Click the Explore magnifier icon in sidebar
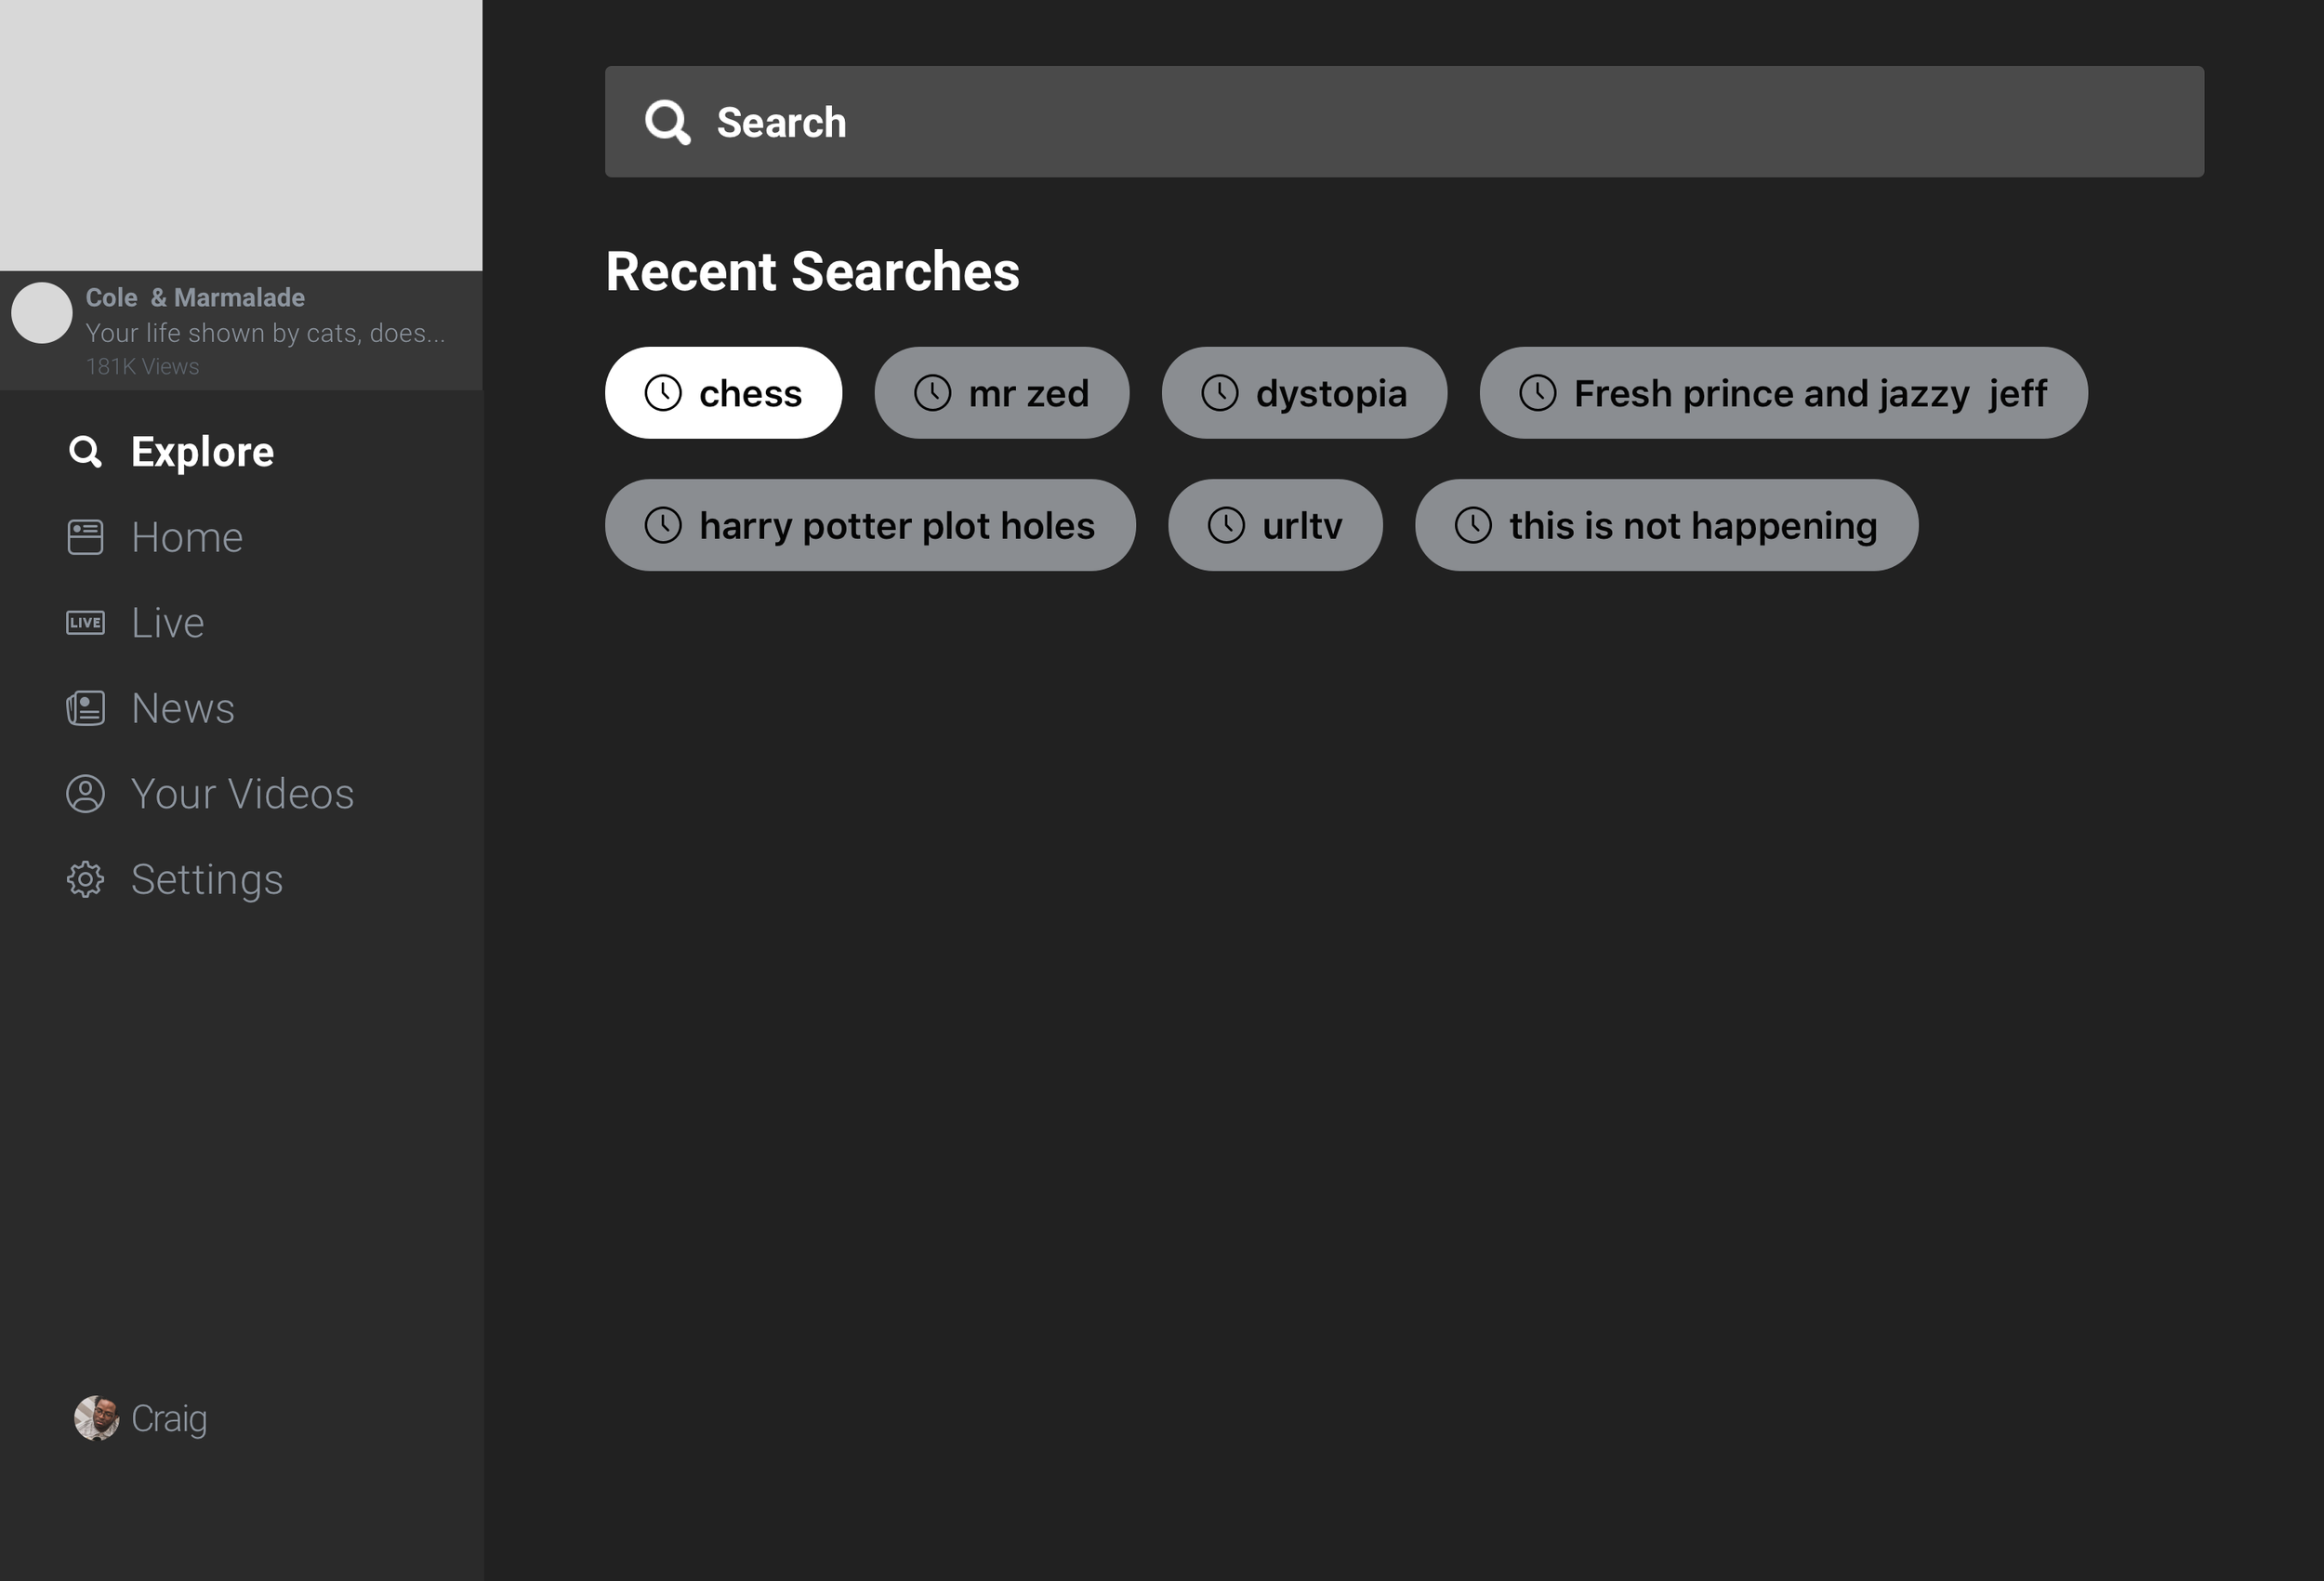Viewport: 2324px width, 1581px height. pos(85,452)
